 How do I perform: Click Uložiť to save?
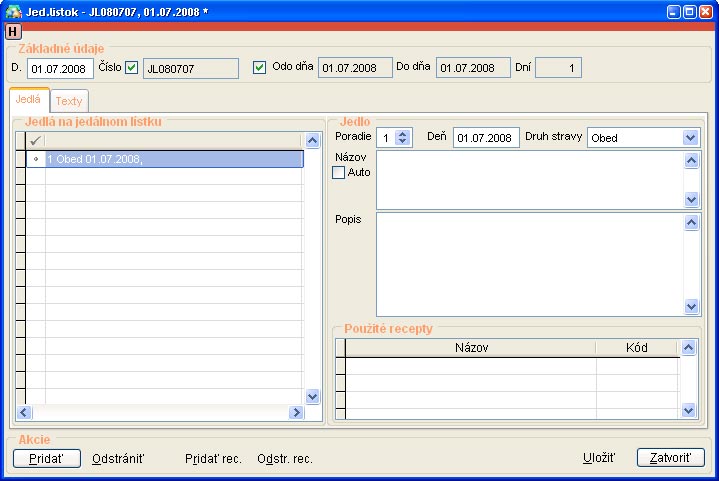(x=599, y=458)
